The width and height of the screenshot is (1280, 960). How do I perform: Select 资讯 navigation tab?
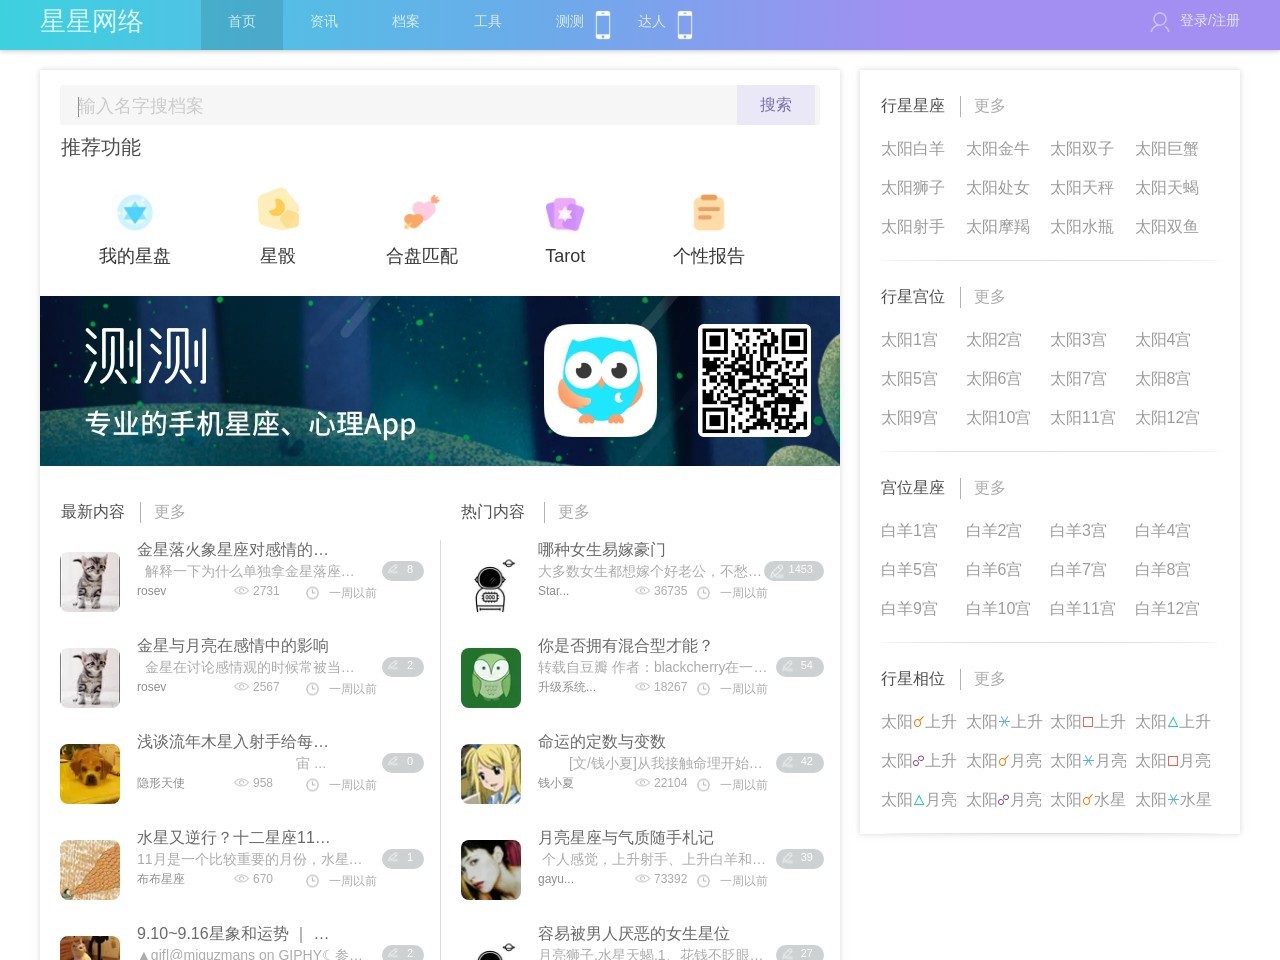point(324,22)
